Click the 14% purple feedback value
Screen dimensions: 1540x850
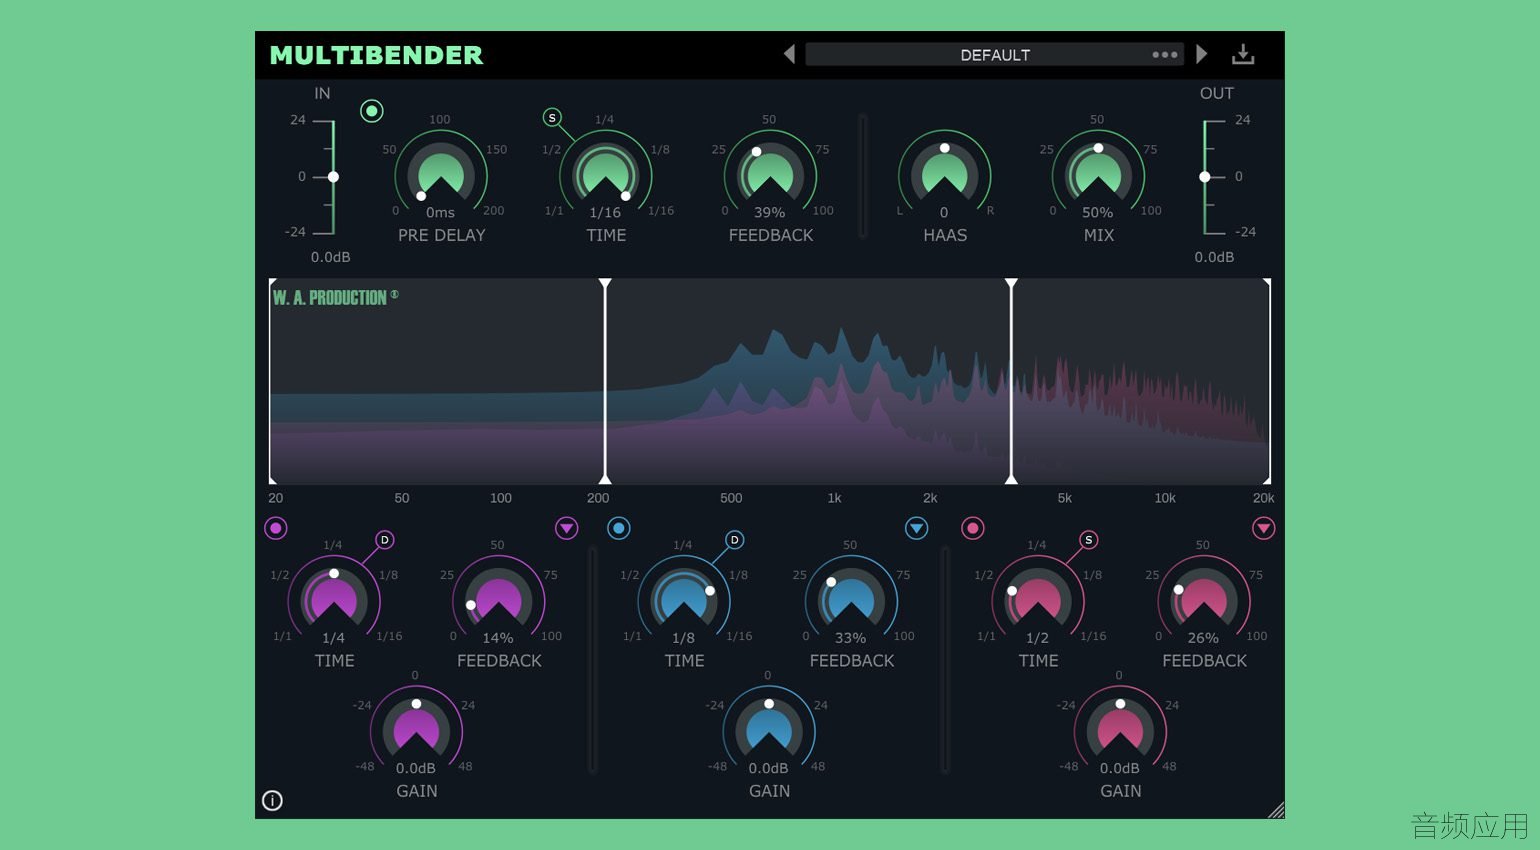(x=498, y=638)
